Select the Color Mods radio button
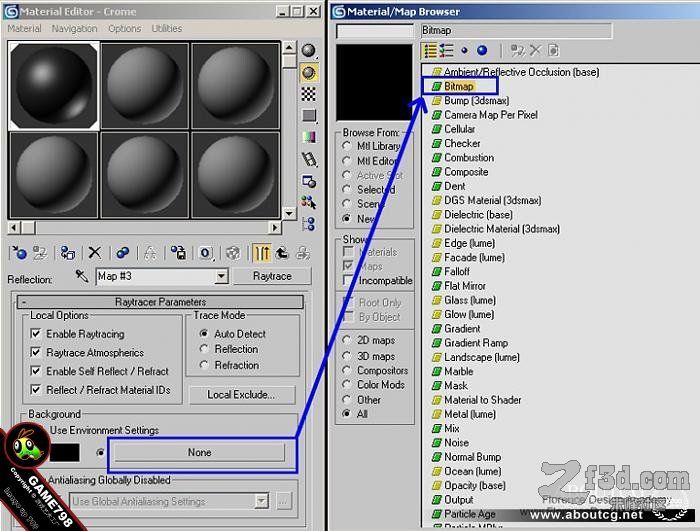The image size is (700, 531). click(x=346, y=385)
